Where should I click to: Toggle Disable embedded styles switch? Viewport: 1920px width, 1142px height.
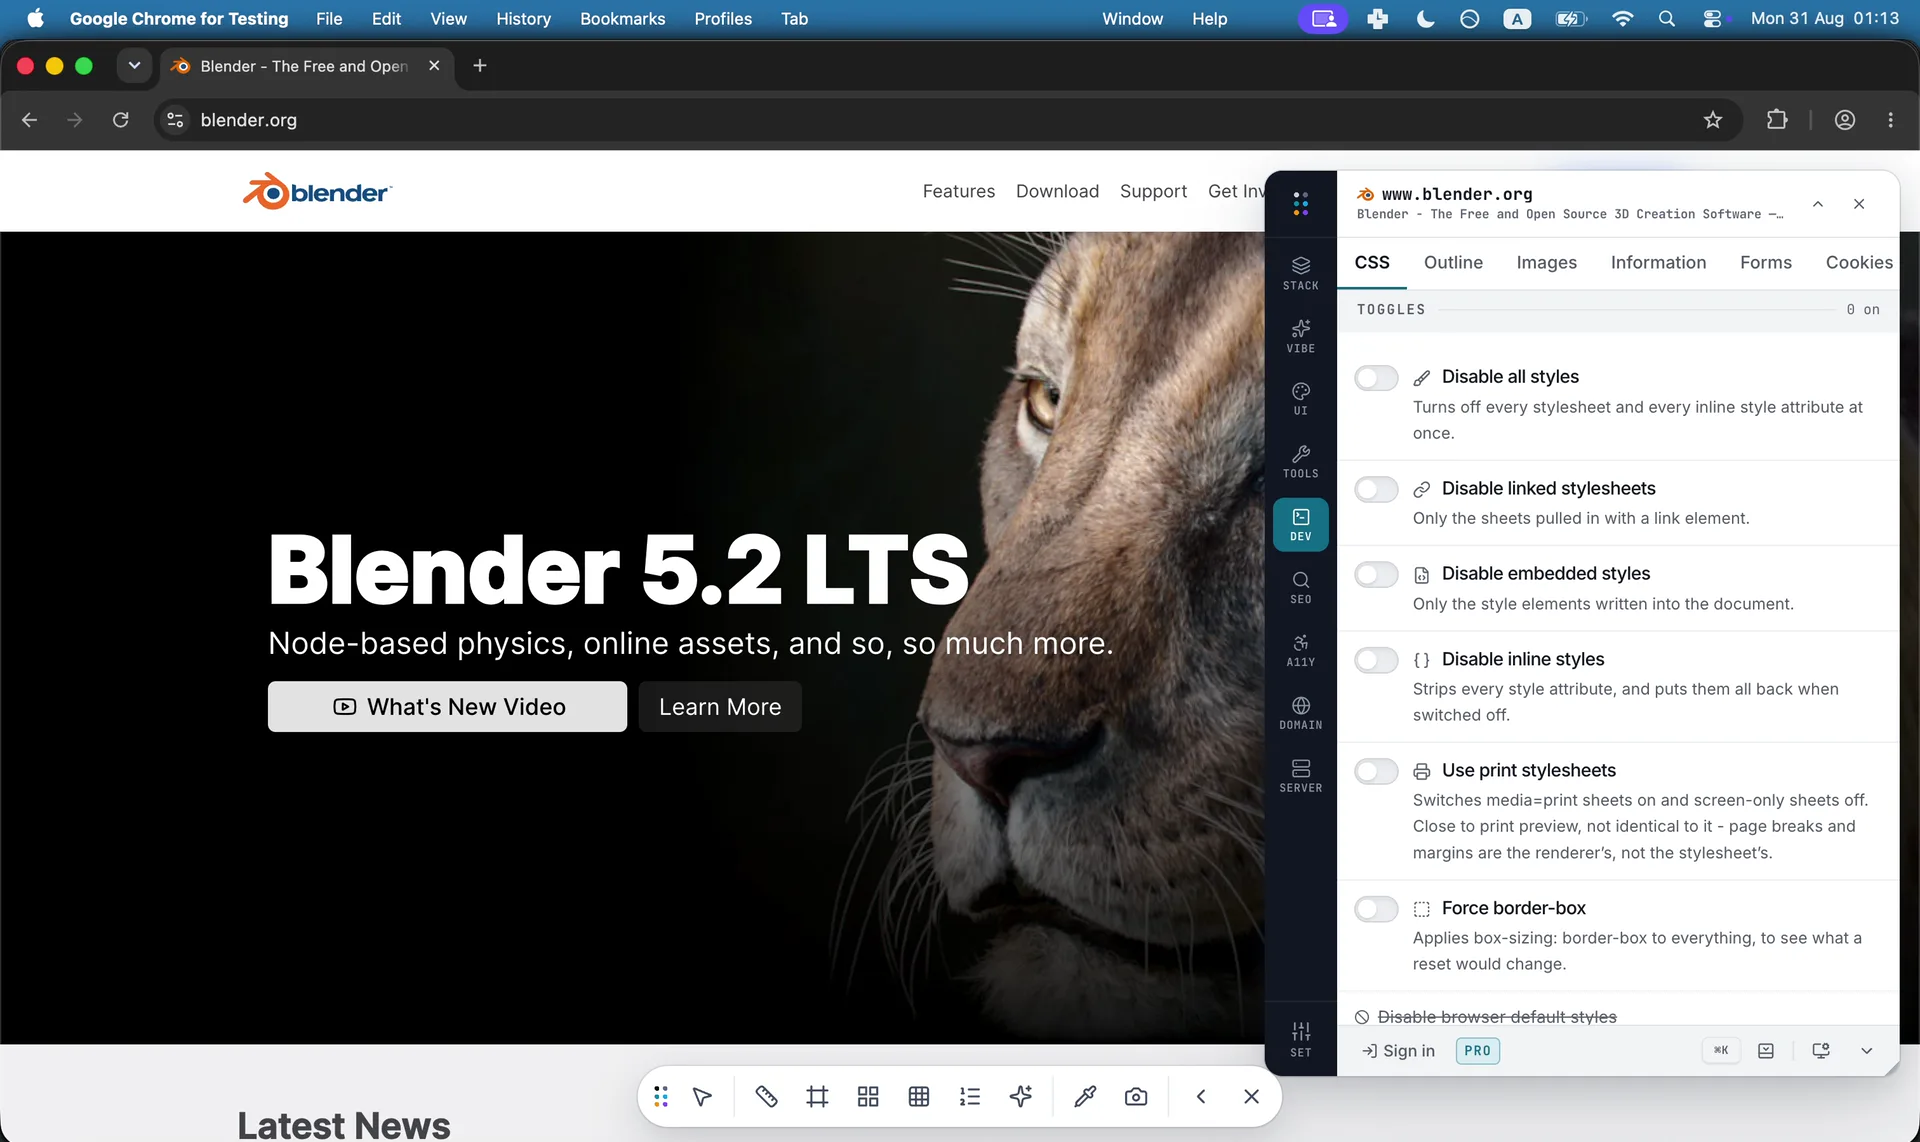[x=1376, y=575]
